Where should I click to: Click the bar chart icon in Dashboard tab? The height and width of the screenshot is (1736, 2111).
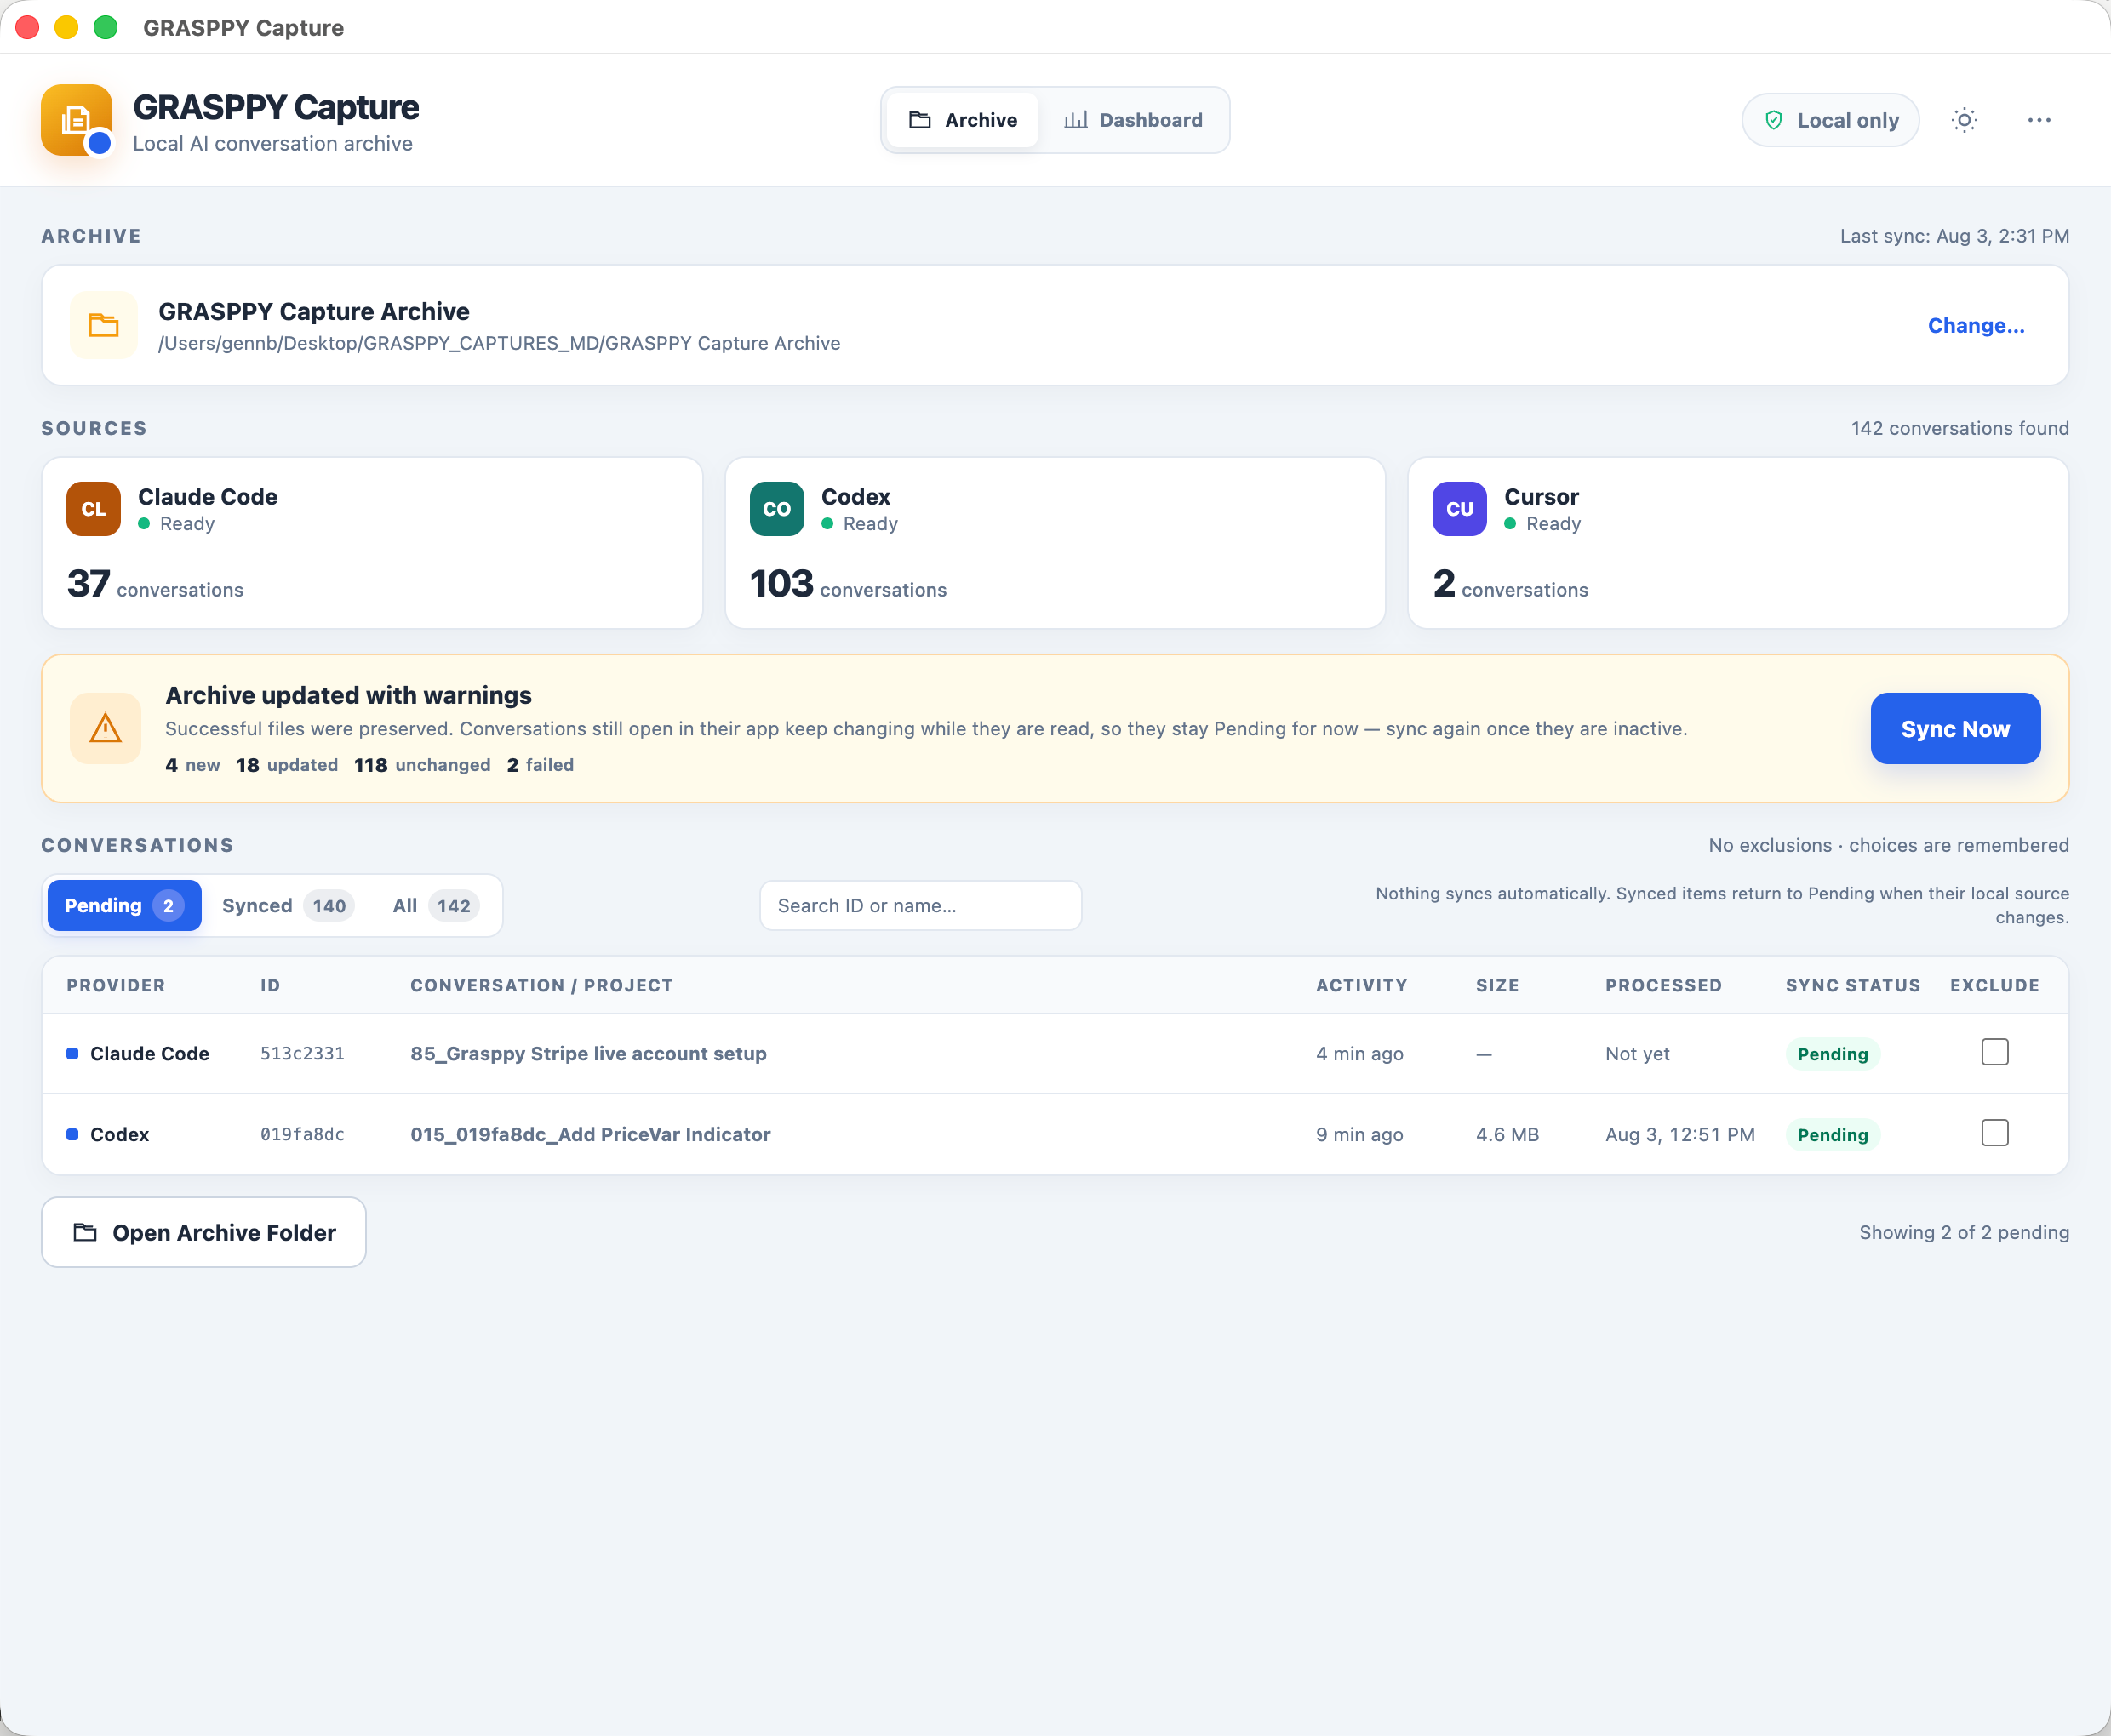coord(1075,120)
